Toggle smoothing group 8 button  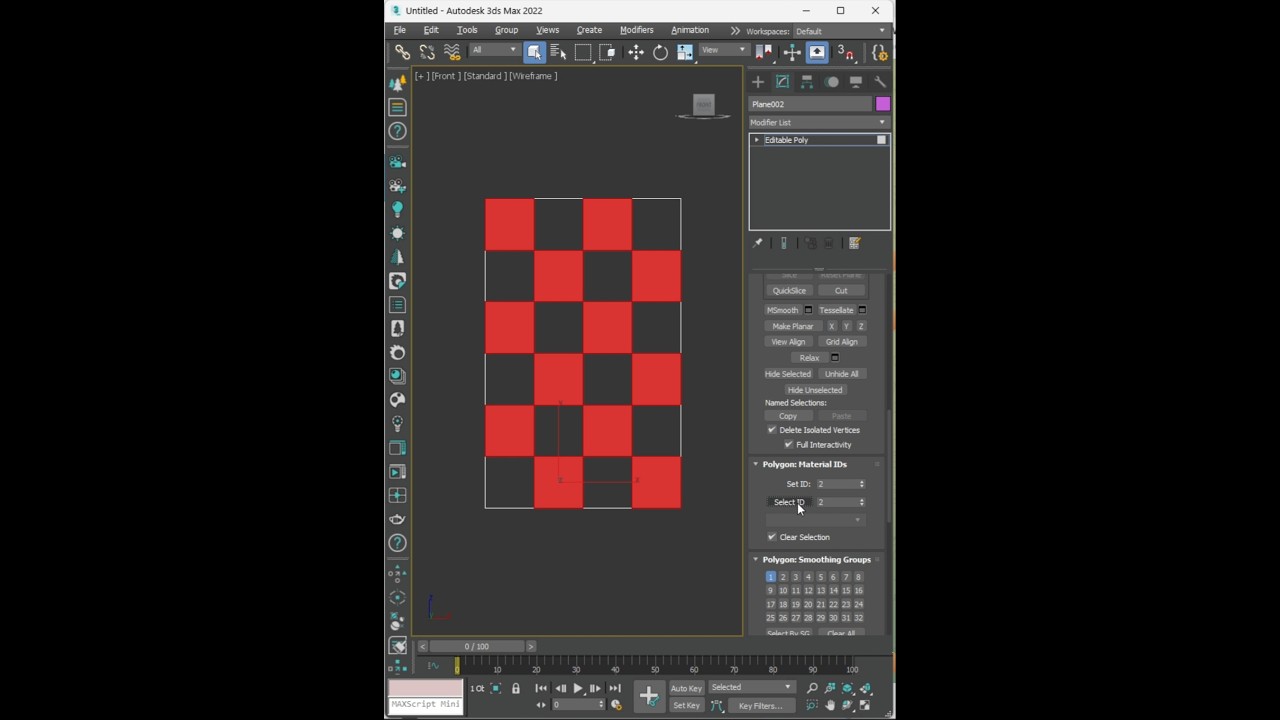pyautogui.click(x=858, y=577)
